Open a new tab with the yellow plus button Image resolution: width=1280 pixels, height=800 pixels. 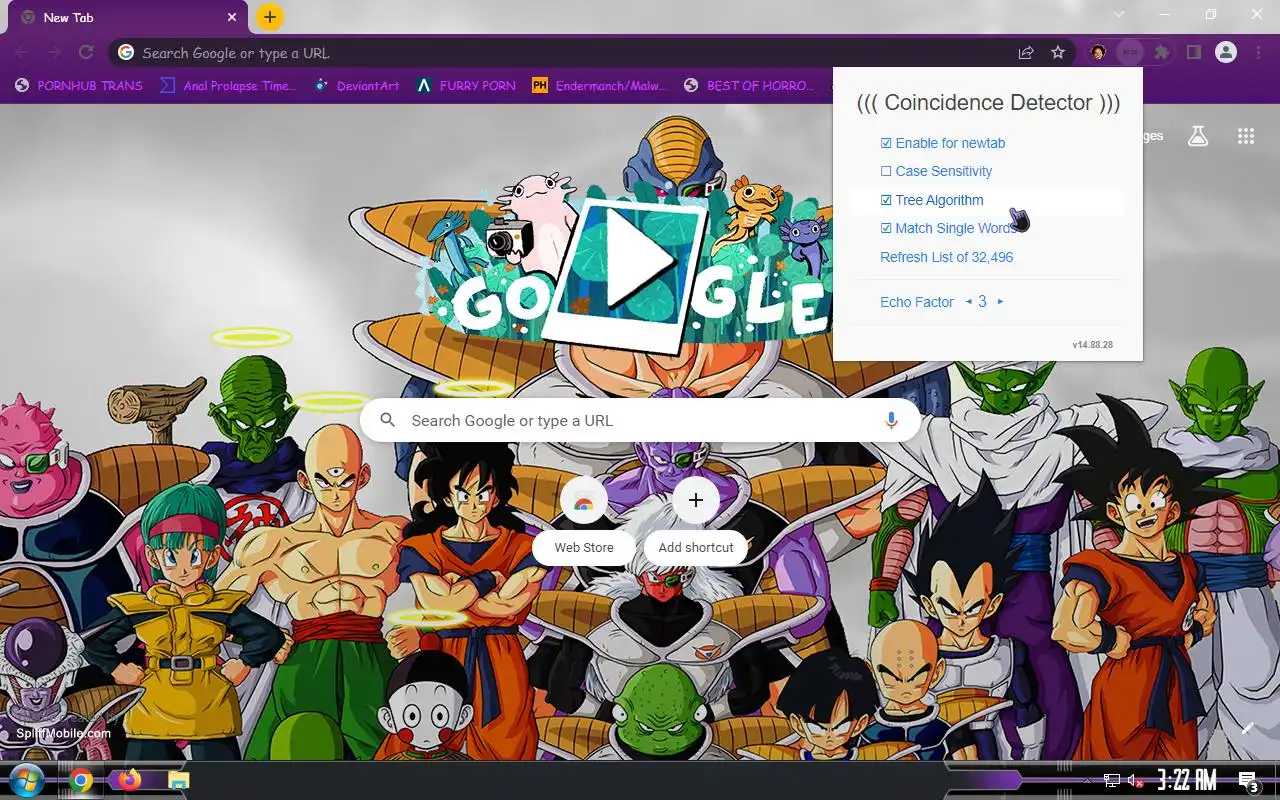pyautogui.click(x=270, y=17)
